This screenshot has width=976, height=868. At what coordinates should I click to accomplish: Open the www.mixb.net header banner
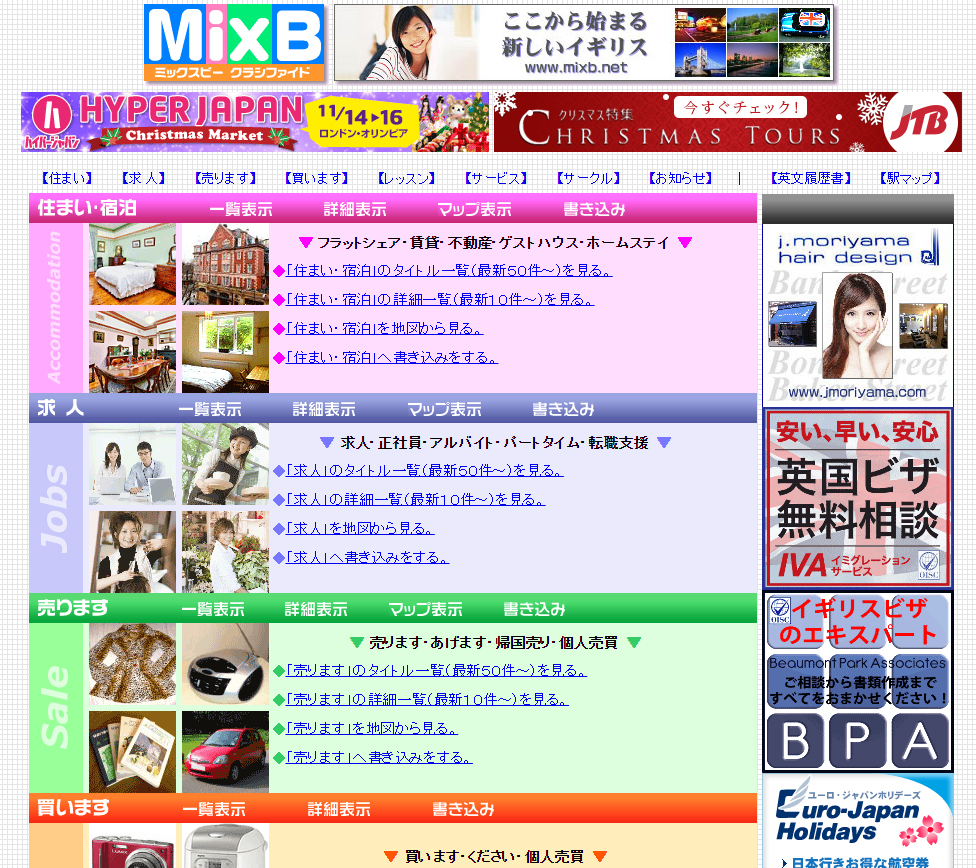584,42
